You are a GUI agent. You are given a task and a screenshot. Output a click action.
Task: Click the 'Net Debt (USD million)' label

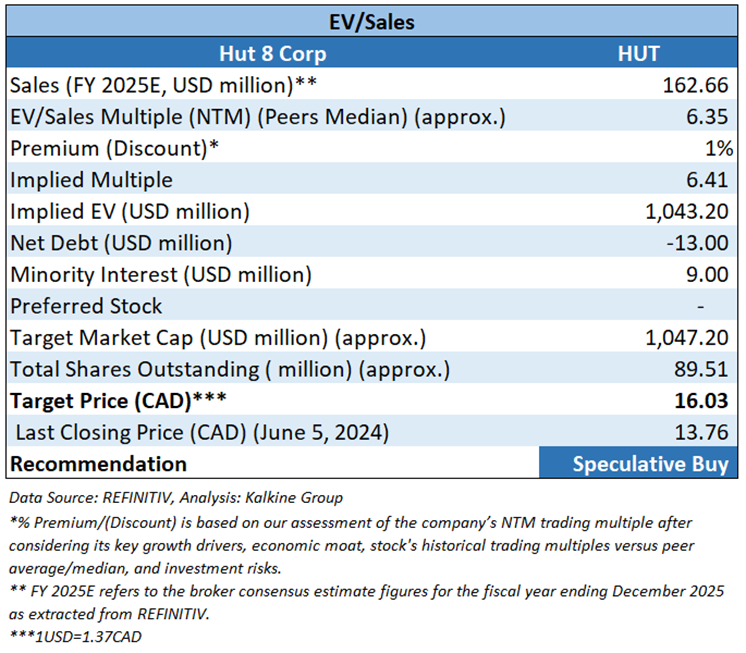121,244
